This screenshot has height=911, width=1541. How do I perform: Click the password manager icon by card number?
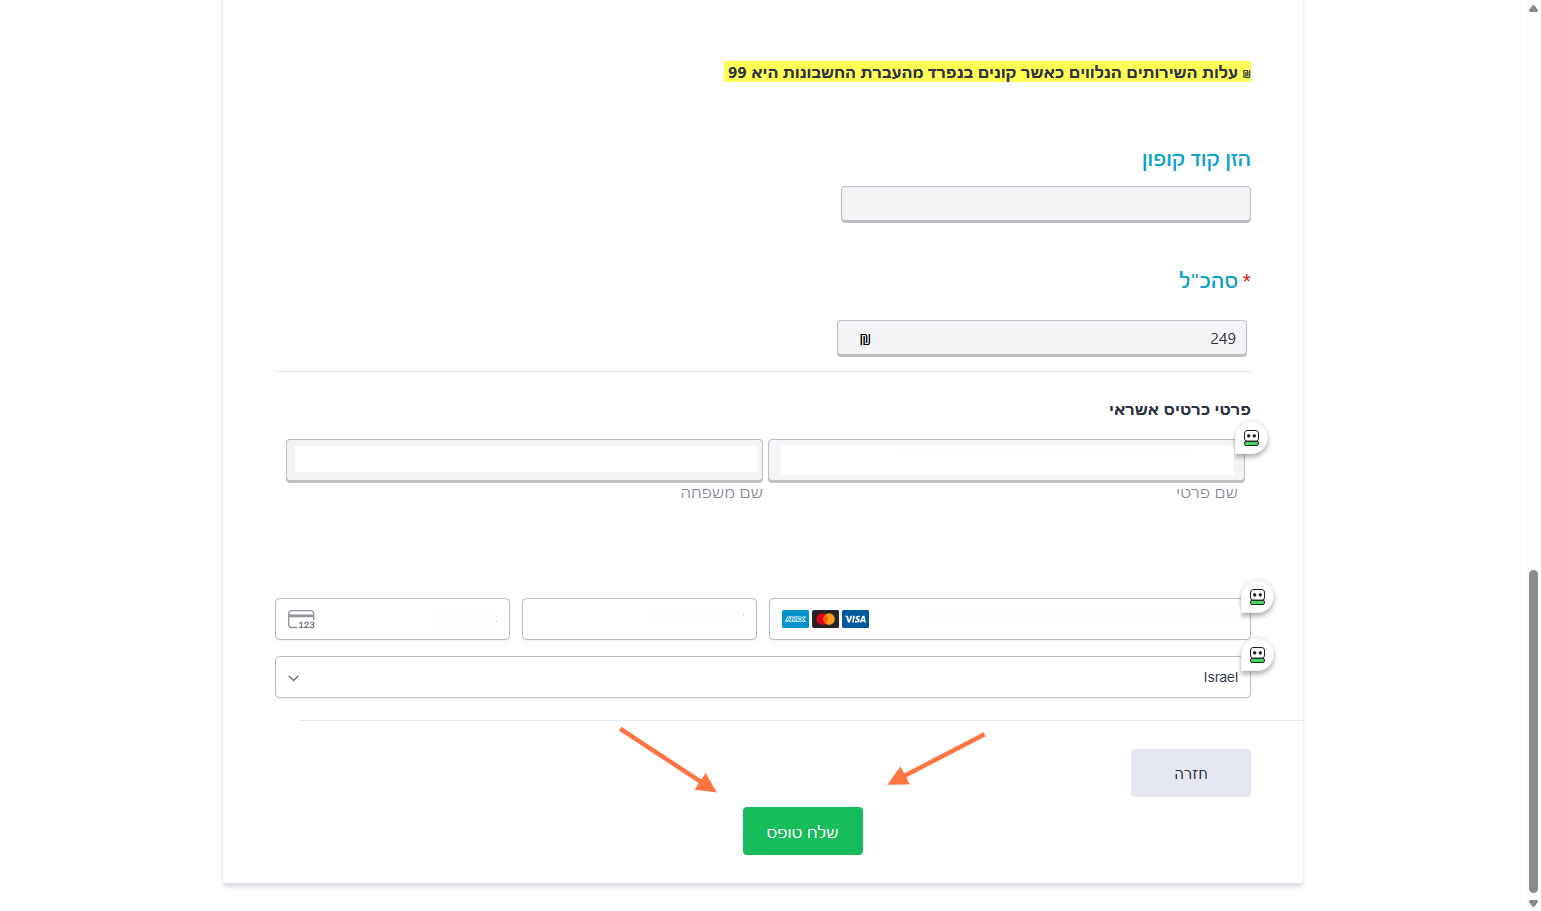[x=1257, y=597]
